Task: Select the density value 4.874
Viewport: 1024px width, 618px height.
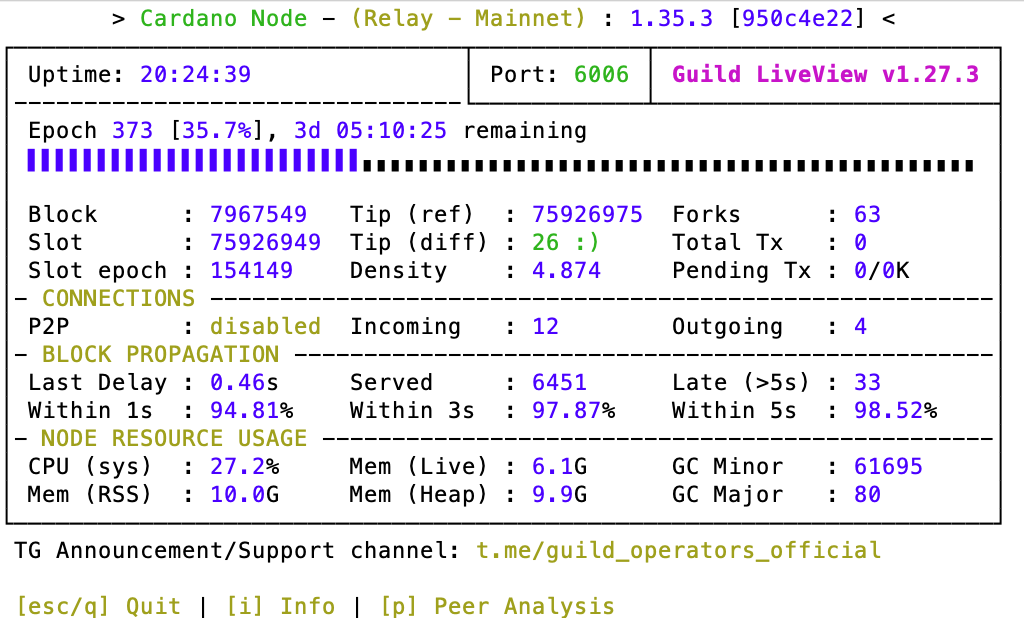Action: tap(566, 270)
